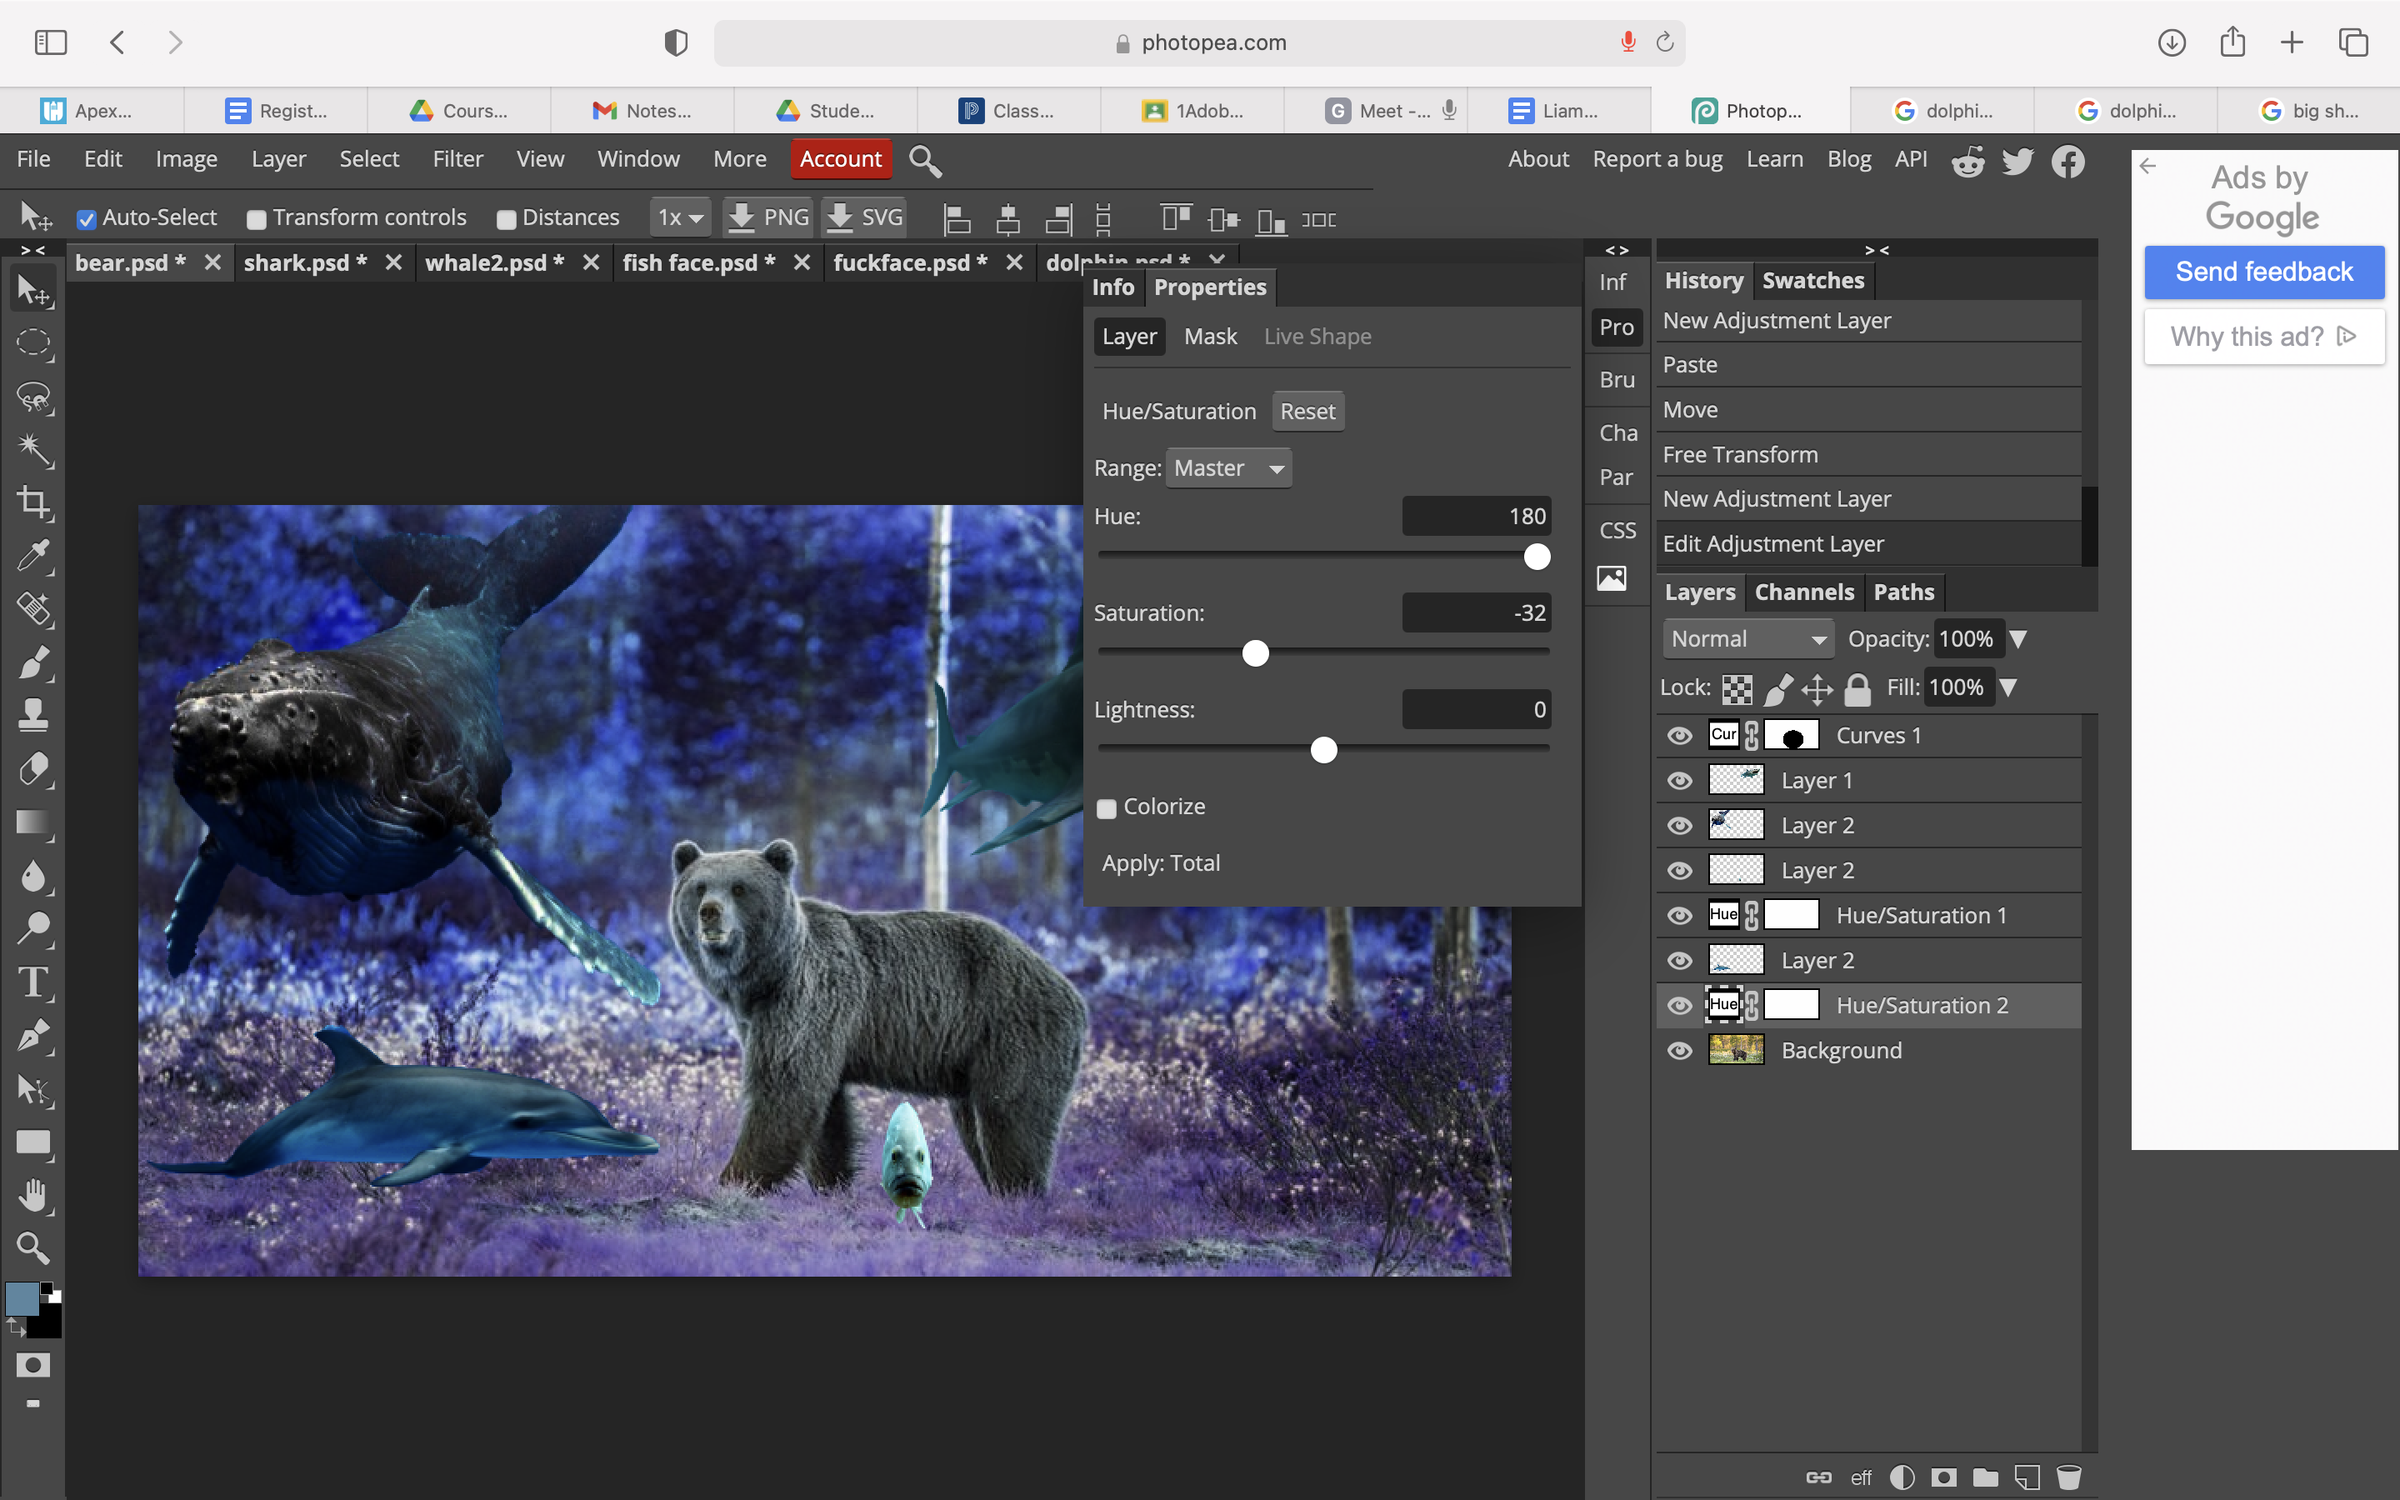
Task: Enable the Transform controls checkbox
Action: [x=257, y=218]
